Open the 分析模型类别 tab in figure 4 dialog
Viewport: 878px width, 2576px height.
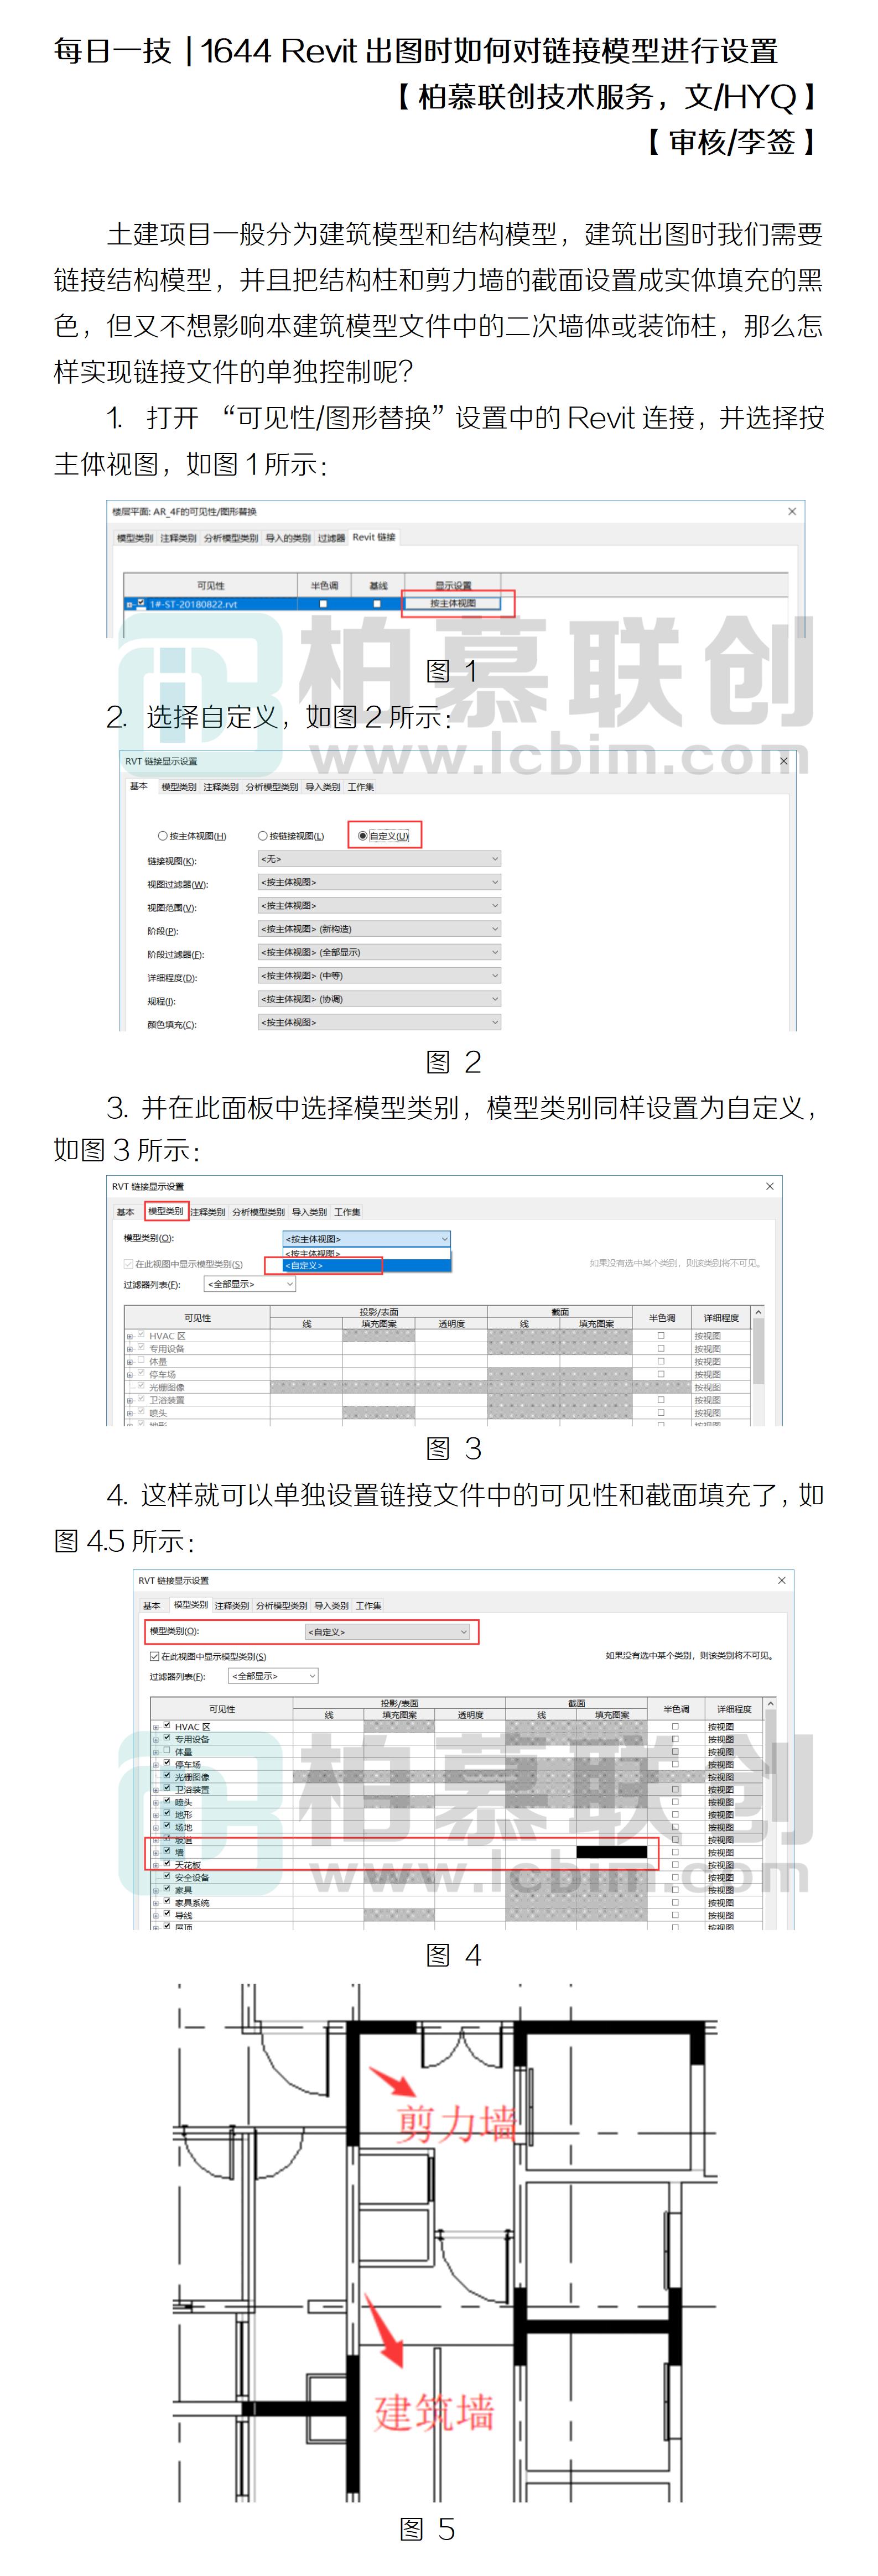pyautogui.click(x=282, y=1605)
